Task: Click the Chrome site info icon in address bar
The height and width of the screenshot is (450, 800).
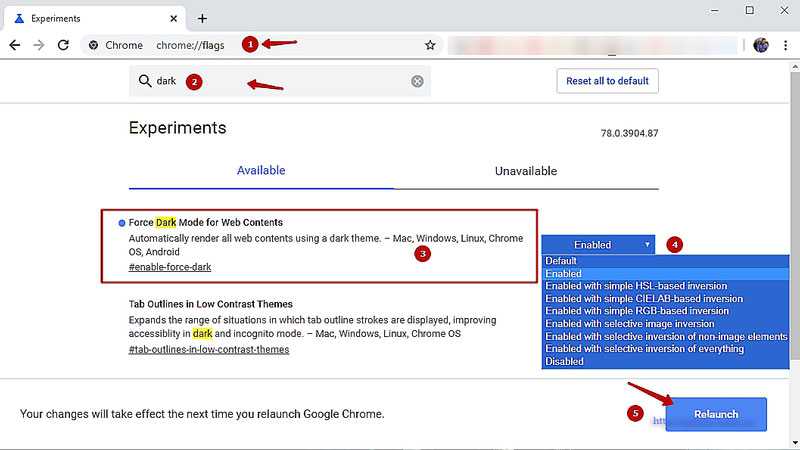Action: click(93, 45)
